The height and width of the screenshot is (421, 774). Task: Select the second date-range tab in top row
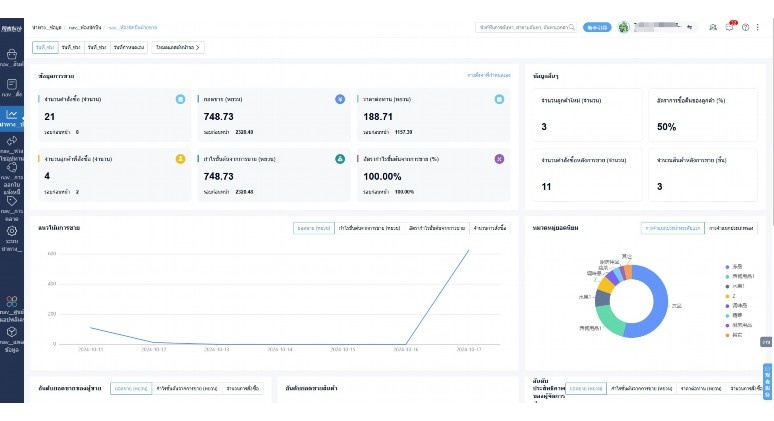click(71, 47)
